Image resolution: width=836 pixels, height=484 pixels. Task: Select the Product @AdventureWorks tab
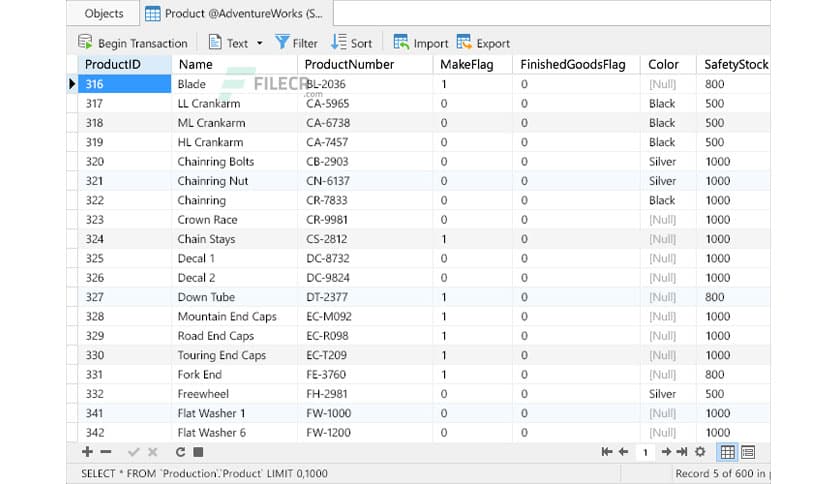(x=234, y=13)
